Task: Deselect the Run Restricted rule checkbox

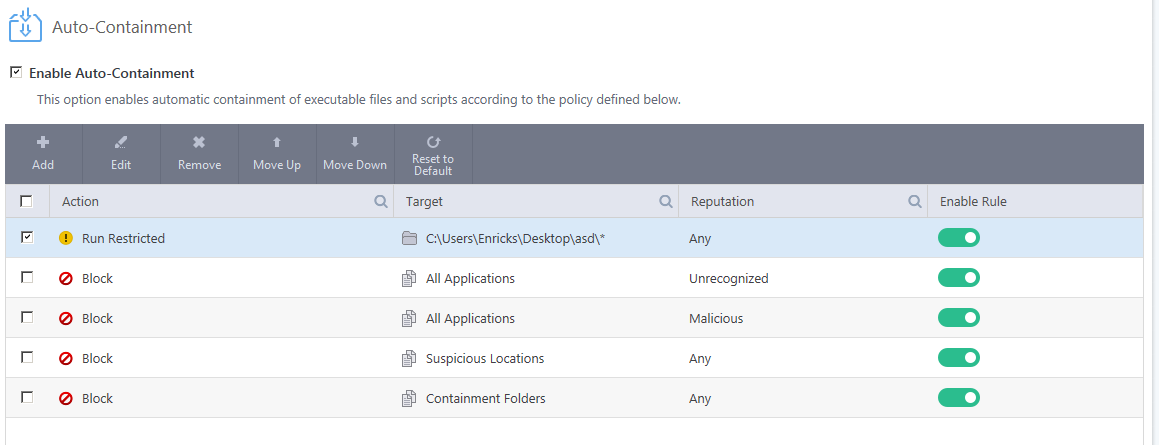Action: coord(27,238)
